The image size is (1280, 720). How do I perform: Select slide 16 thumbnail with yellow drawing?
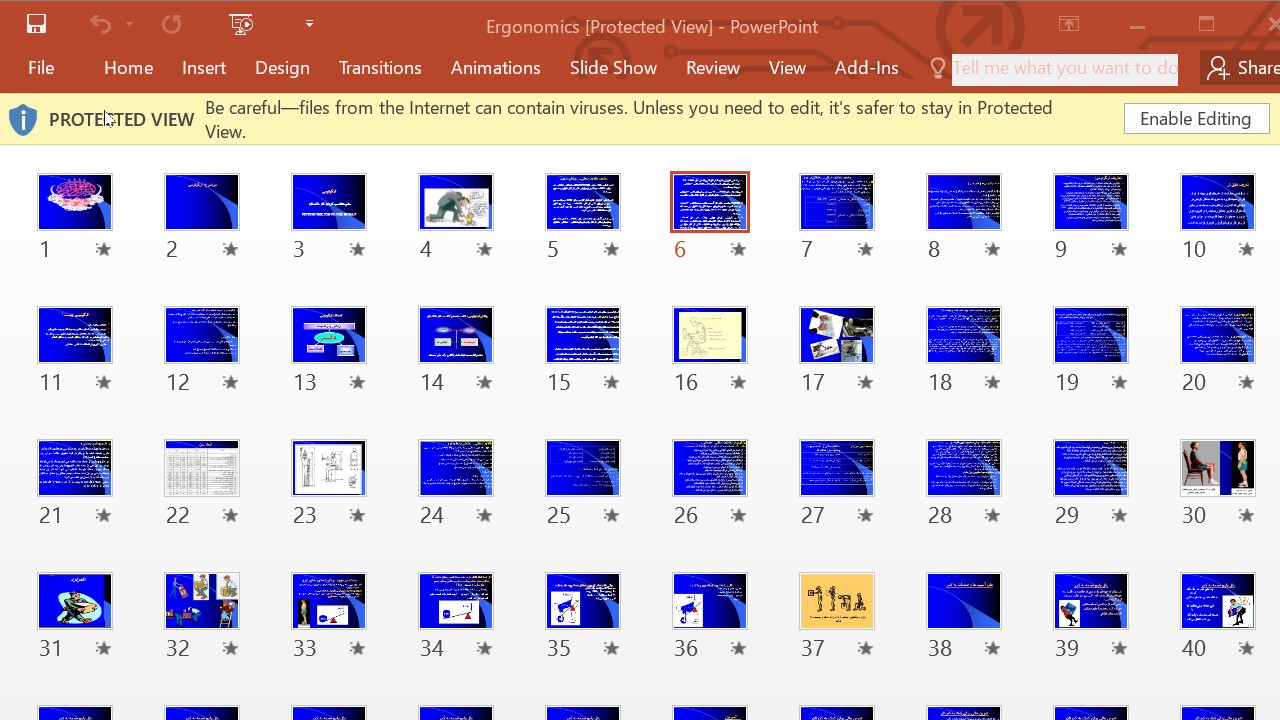coord(710,335)
